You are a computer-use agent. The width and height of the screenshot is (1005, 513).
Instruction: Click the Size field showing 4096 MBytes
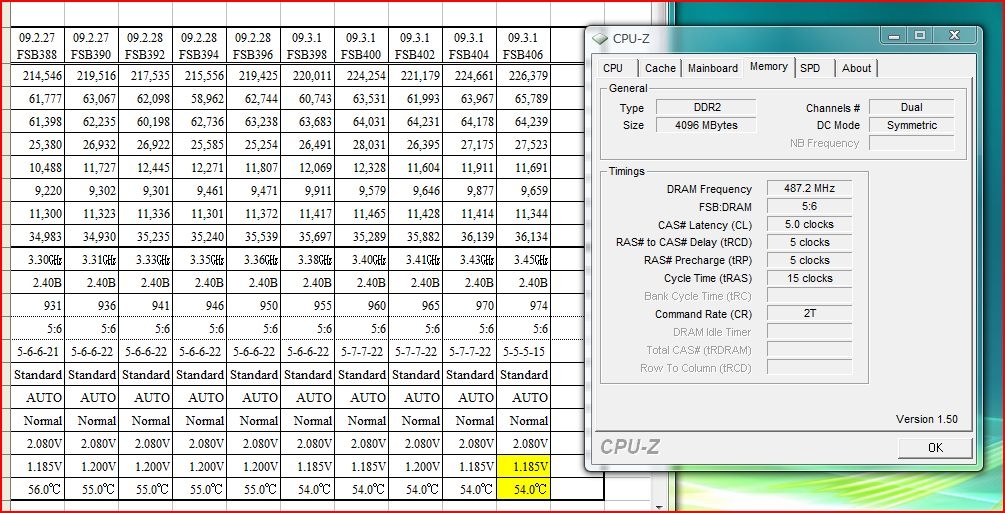pos(706,125)
